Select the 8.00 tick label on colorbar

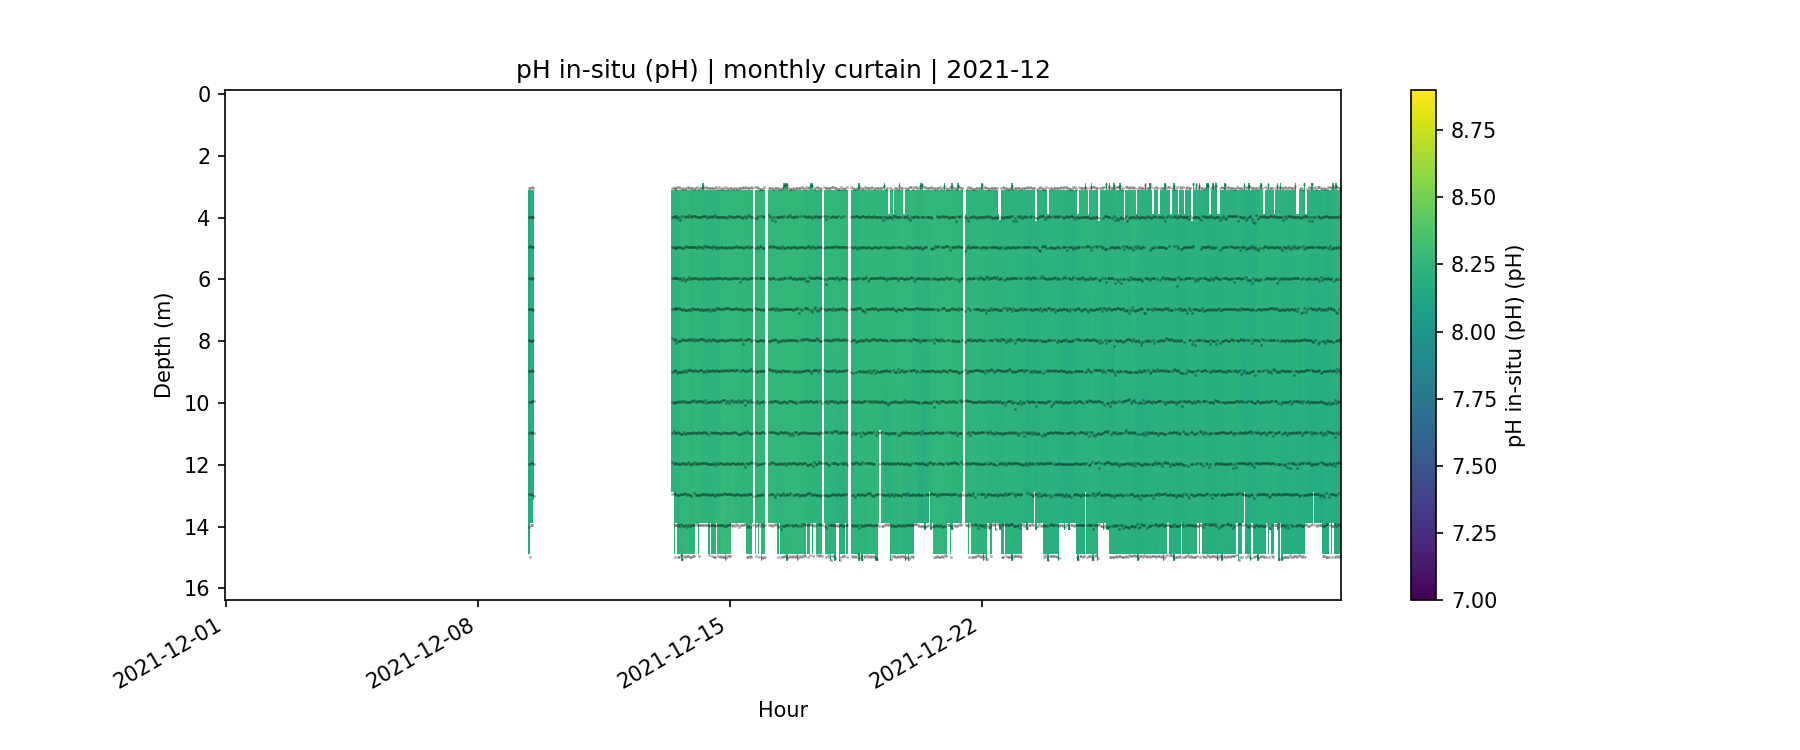point(1473,332)
